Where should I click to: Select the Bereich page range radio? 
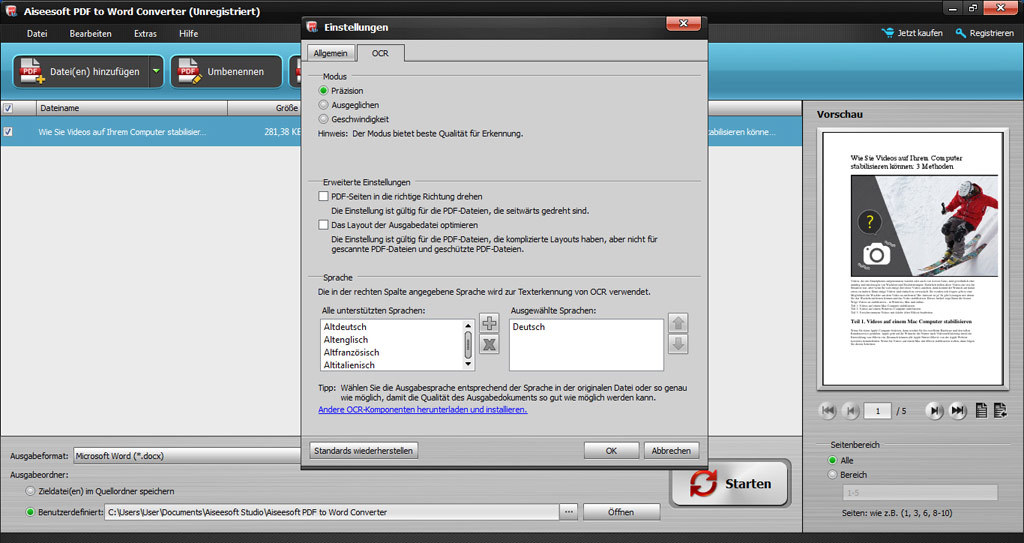click(x=832, y=474)
